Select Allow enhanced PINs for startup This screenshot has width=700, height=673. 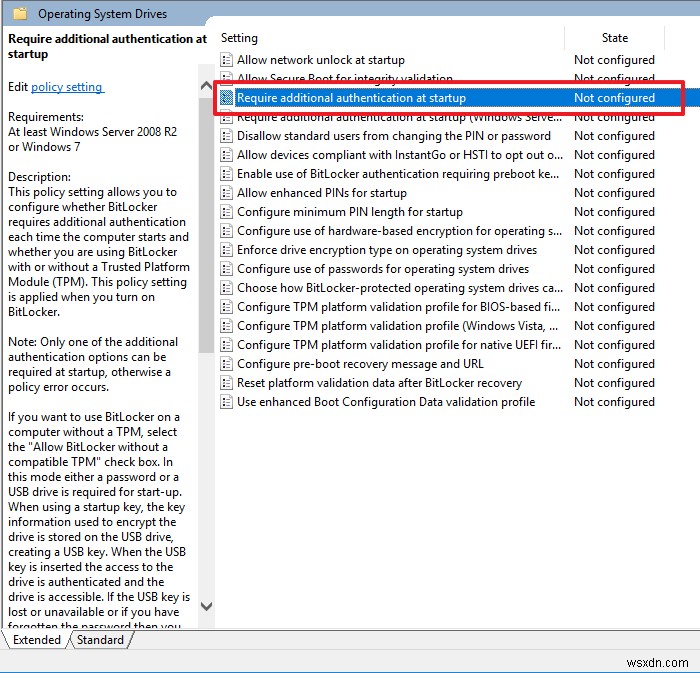pyautogui.click(x=322, y=193)
